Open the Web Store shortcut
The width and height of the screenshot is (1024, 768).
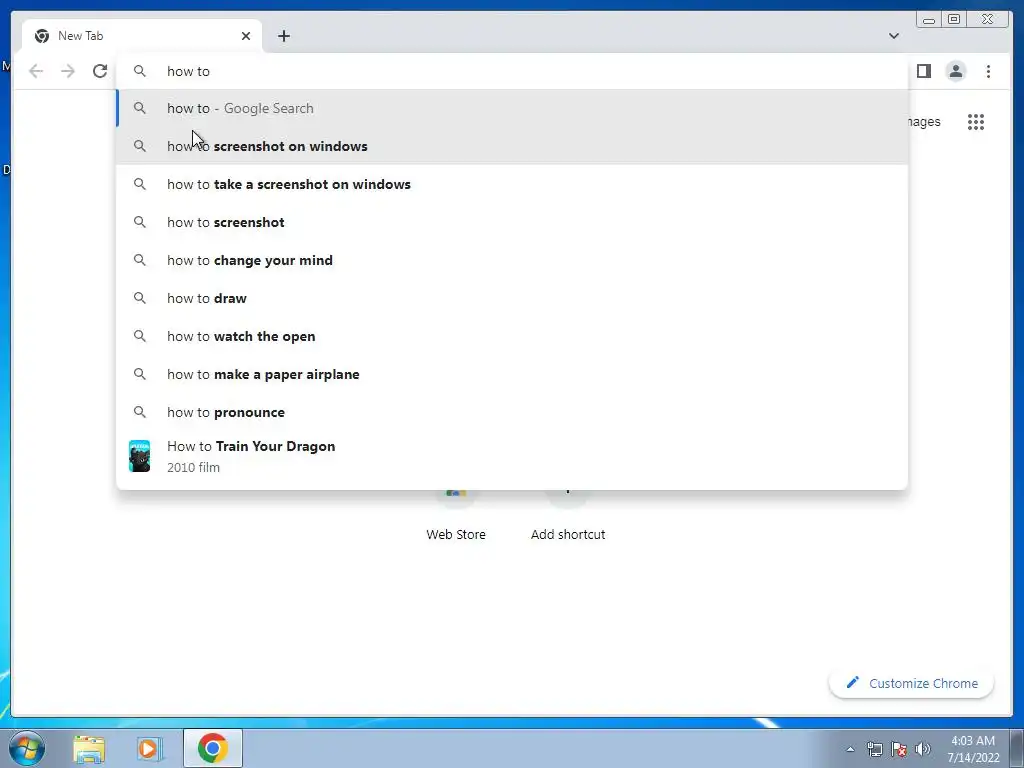tap(456, 515)
